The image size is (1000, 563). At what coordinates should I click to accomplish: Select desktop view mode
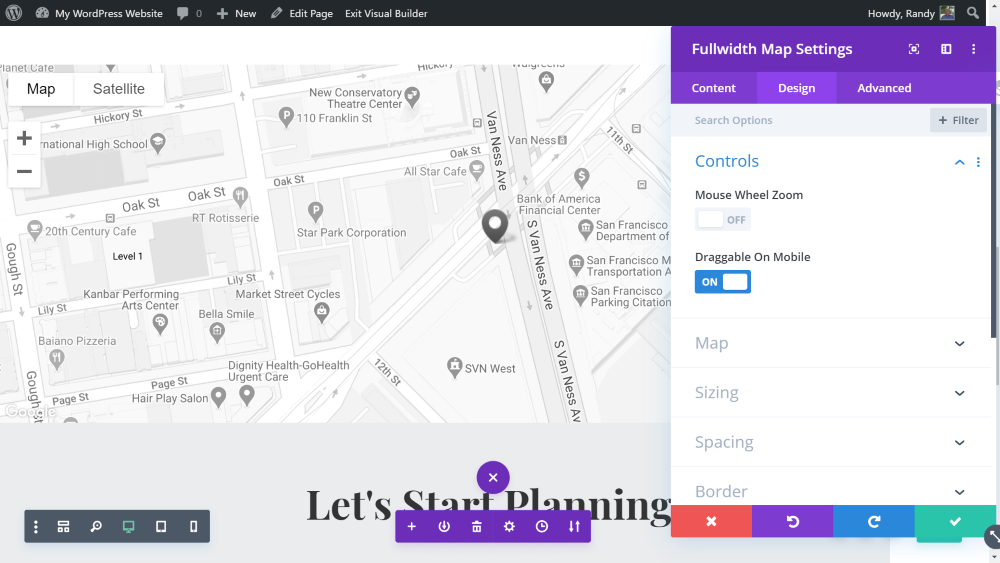128,527
